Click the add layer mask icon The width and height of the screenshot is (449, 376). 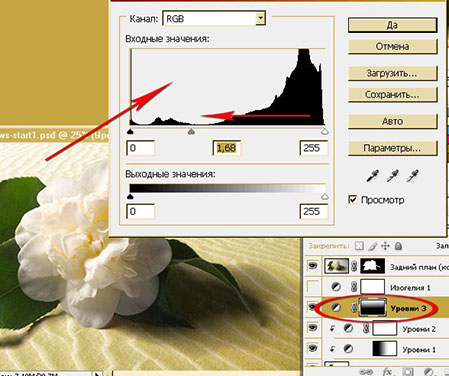408,372
